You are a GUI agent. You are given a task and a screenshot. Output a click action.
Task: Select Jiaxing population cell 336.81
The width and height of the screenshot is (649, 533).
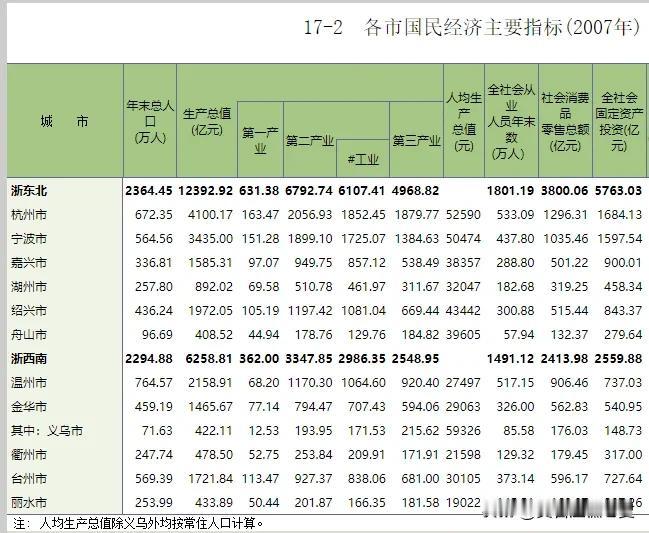pyautogui.click(x=154, y=263)
